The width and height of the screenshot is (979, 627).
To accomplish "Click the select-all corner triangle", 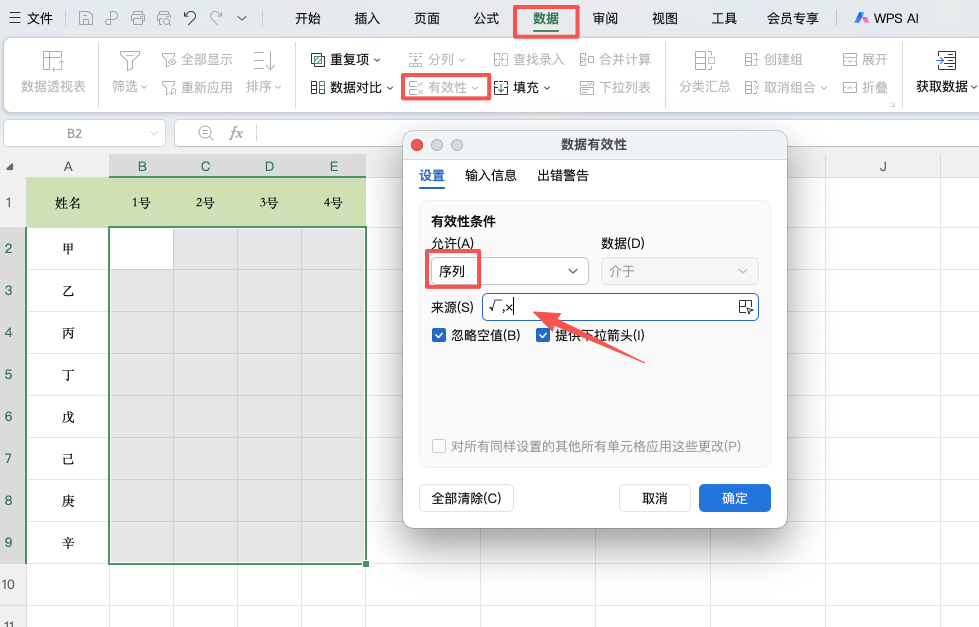I will 9,167.
